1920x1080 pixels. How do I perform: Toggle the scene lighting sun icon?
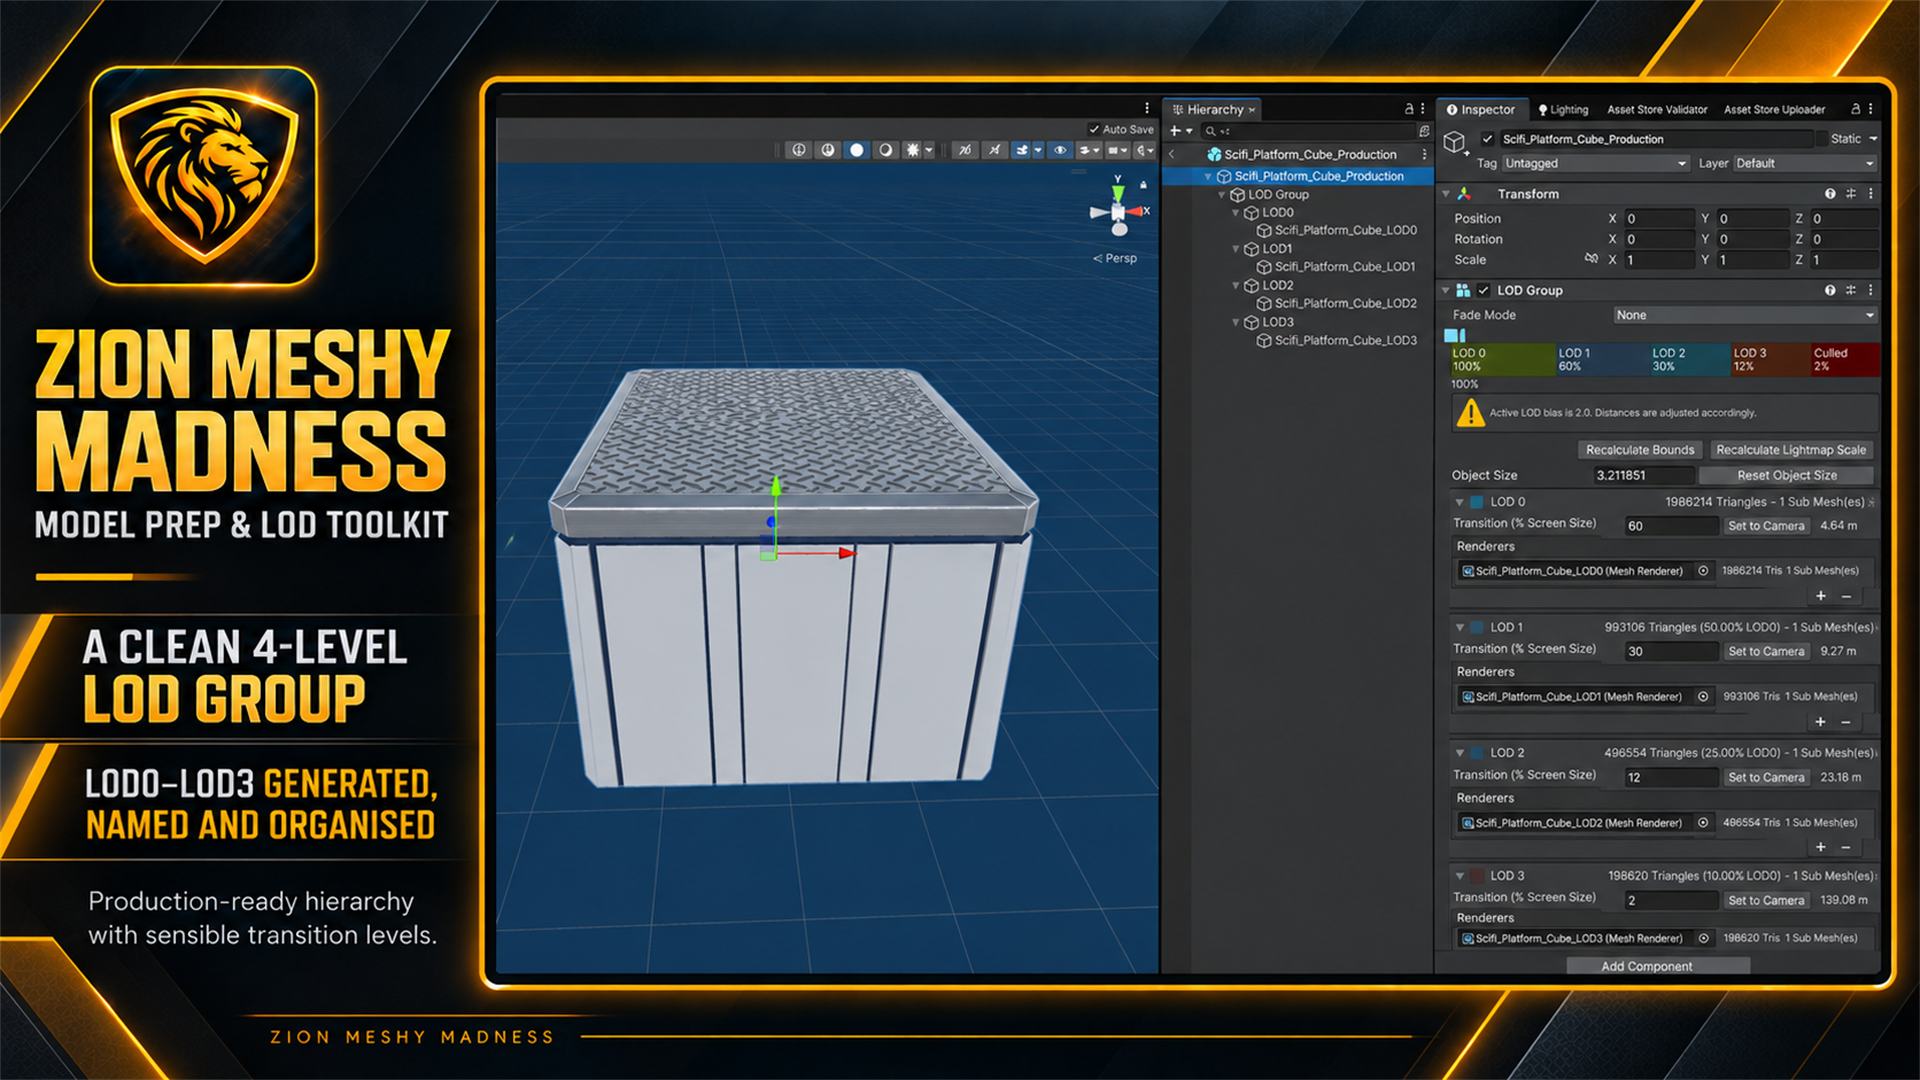click(912, 150)
